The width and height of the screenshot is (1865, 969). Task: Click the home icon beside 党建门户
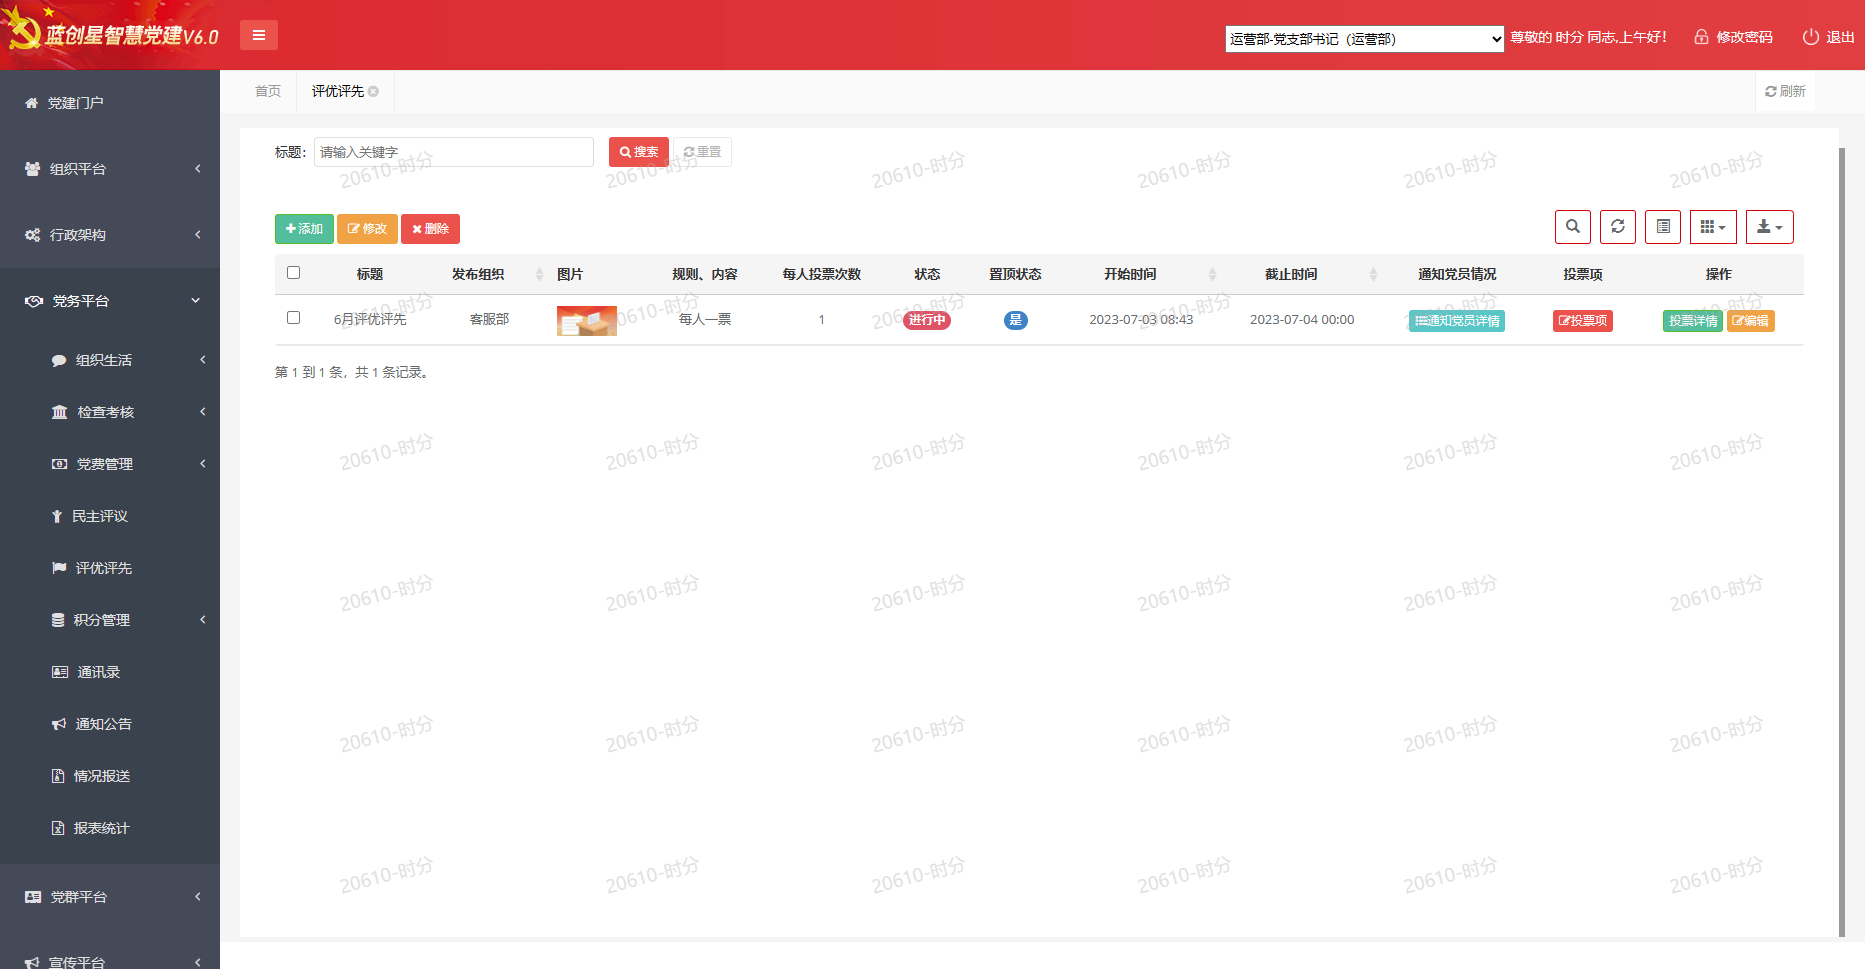pos(32,103)
